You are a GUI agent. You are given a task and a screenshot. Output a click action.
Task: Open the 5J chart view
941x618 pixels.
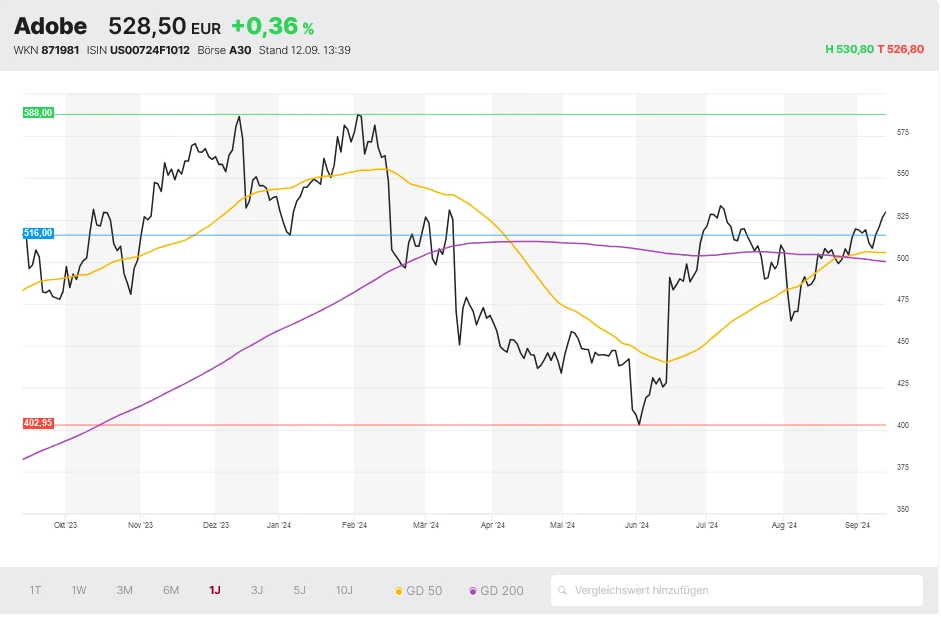tap(299, 590)
